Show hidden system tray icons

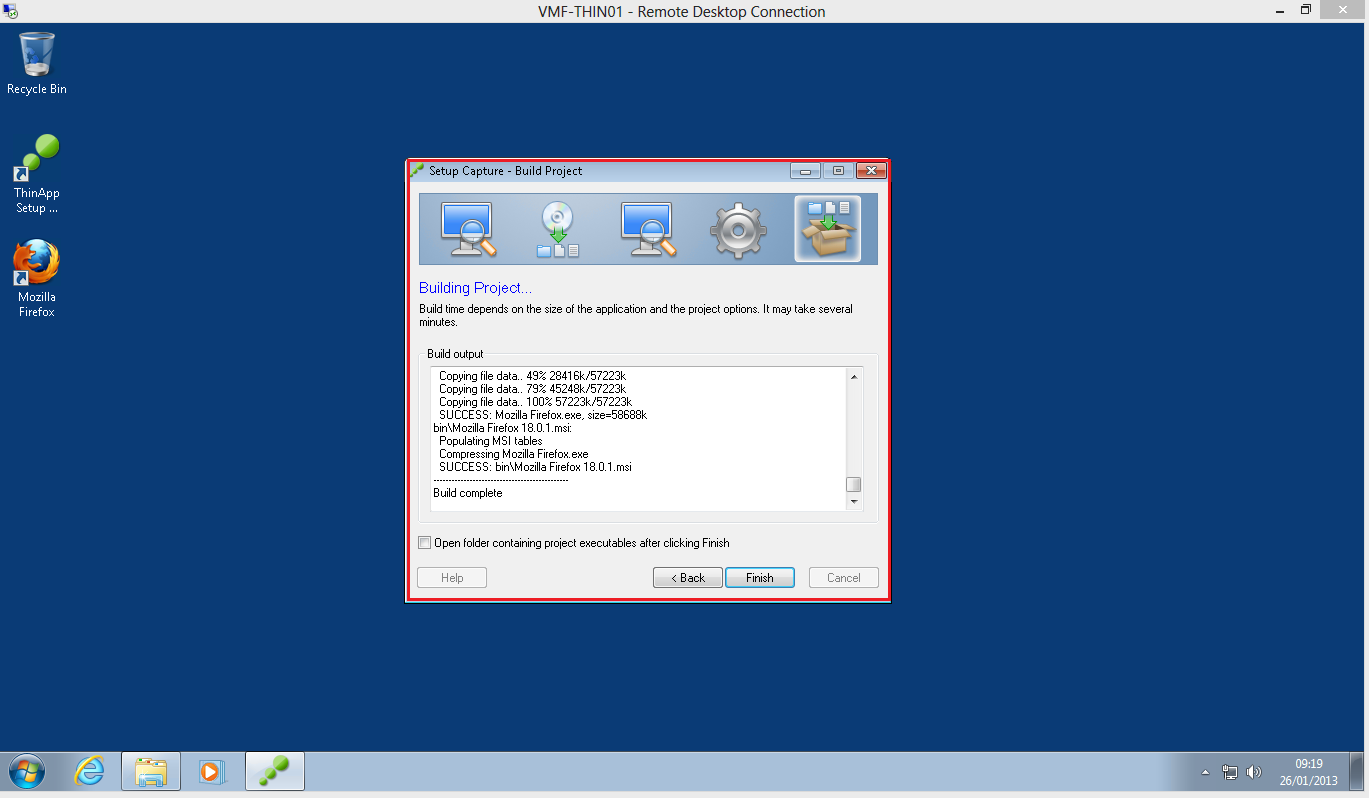pyautogui.click(x=1205, y=773)
